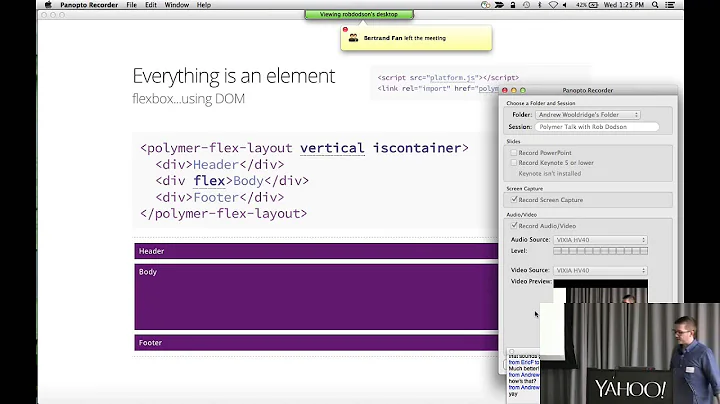Viewport: 720px width, 404px height.
Task: Click the Session name input field
Action: (597, 127)
